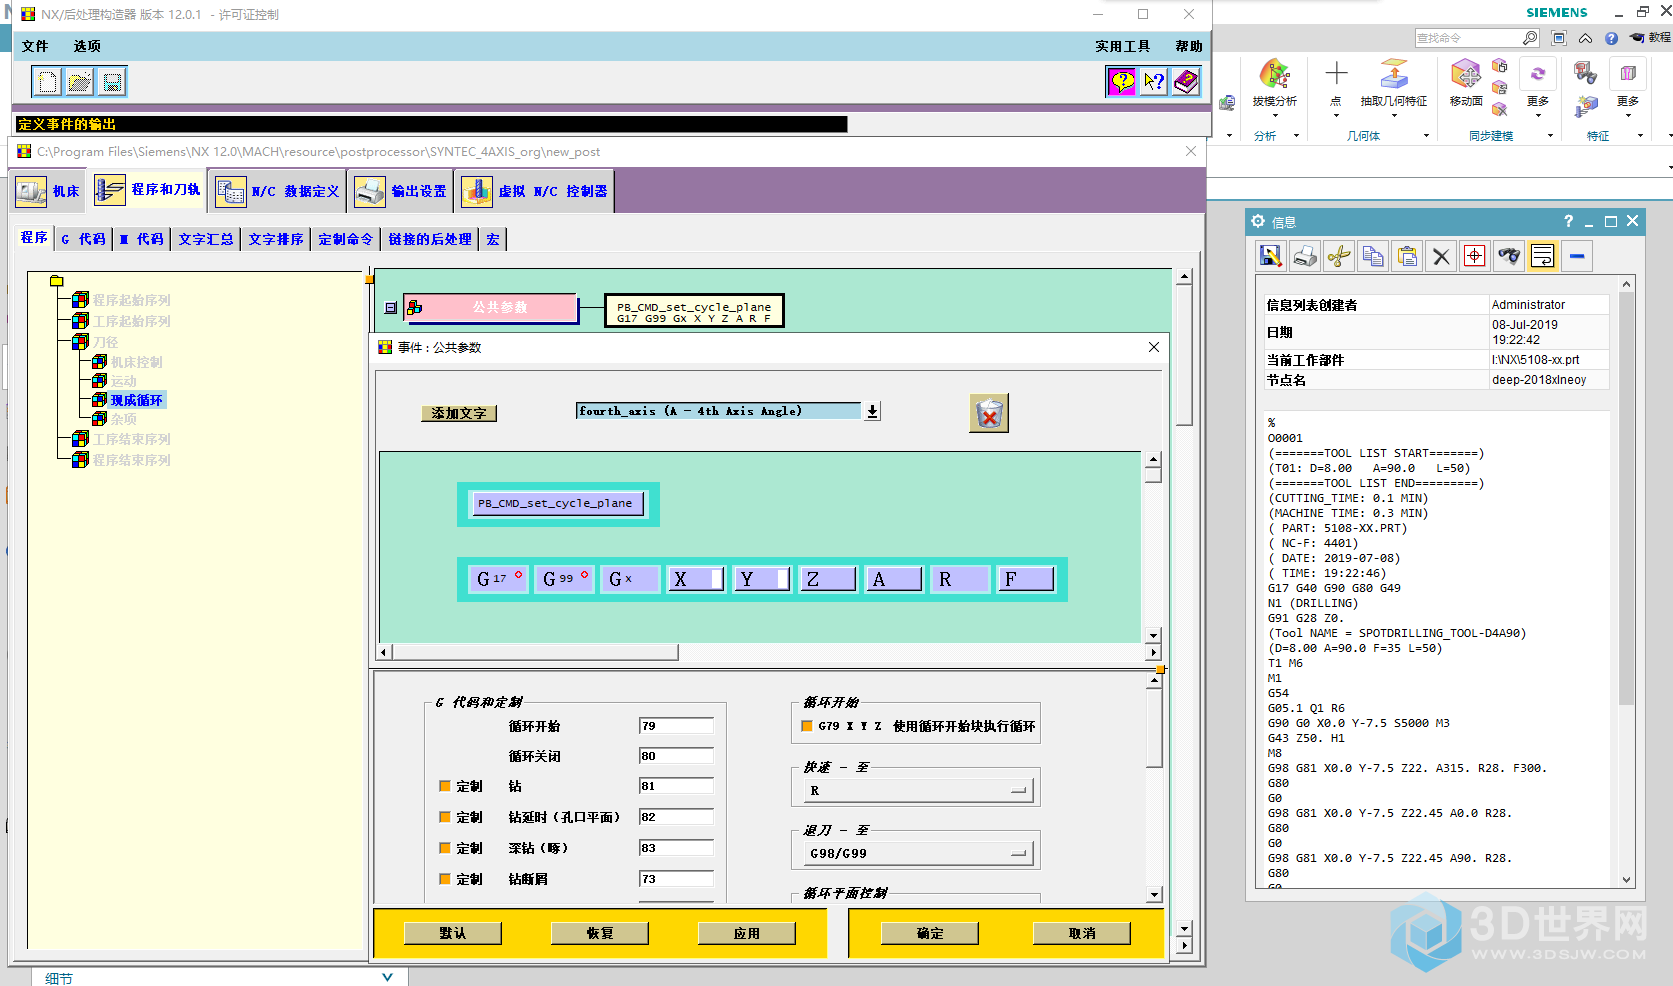The height and width of the screenshot is (986, 1673).
Task: Click the 移动面 move face icon
Action: point(1466,74)
